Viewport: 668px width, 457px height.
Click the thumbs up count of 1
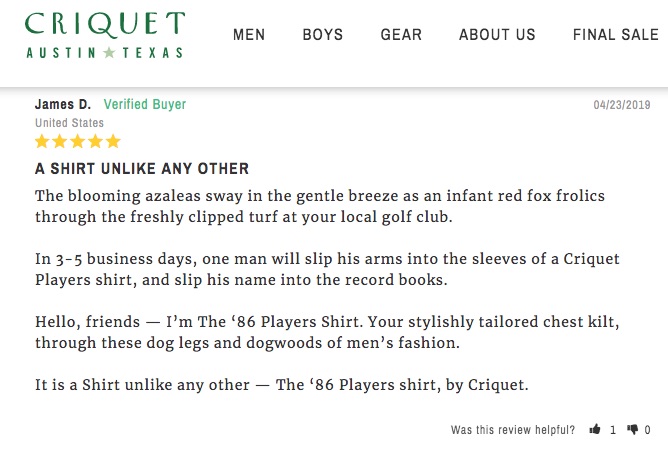pyautogui.click(x=613, y=430)
